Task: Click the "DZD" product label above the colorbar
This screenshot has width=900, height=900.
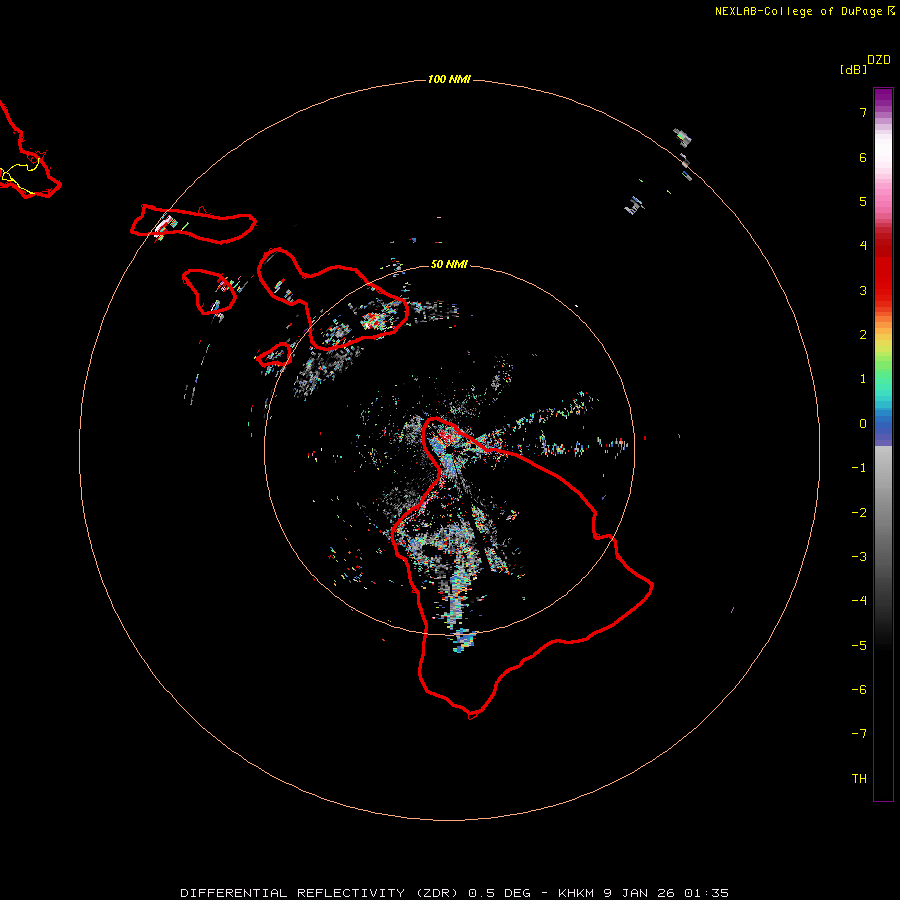Action: point(879,60)
